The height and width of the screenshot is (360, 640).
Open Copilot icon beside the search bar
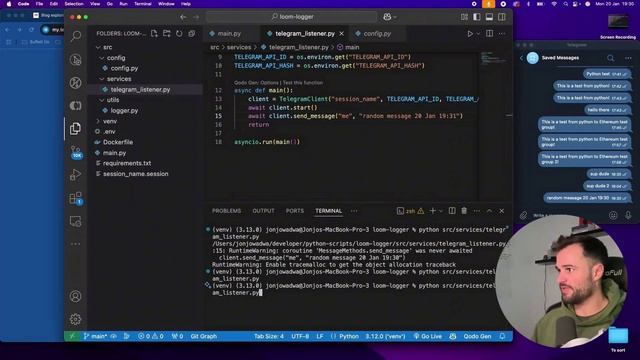[387, 17]
